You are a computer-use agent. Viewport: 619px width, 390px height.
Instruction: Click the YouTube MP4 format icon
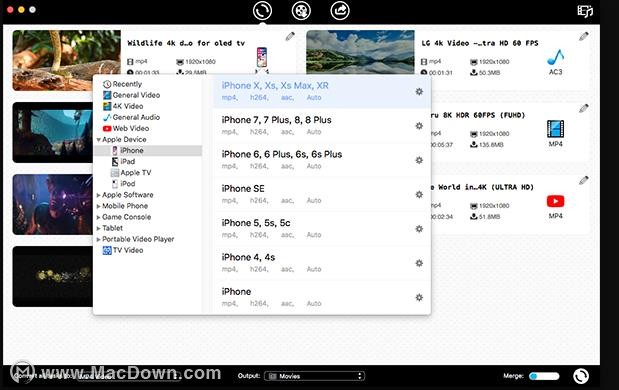[555, 201]
